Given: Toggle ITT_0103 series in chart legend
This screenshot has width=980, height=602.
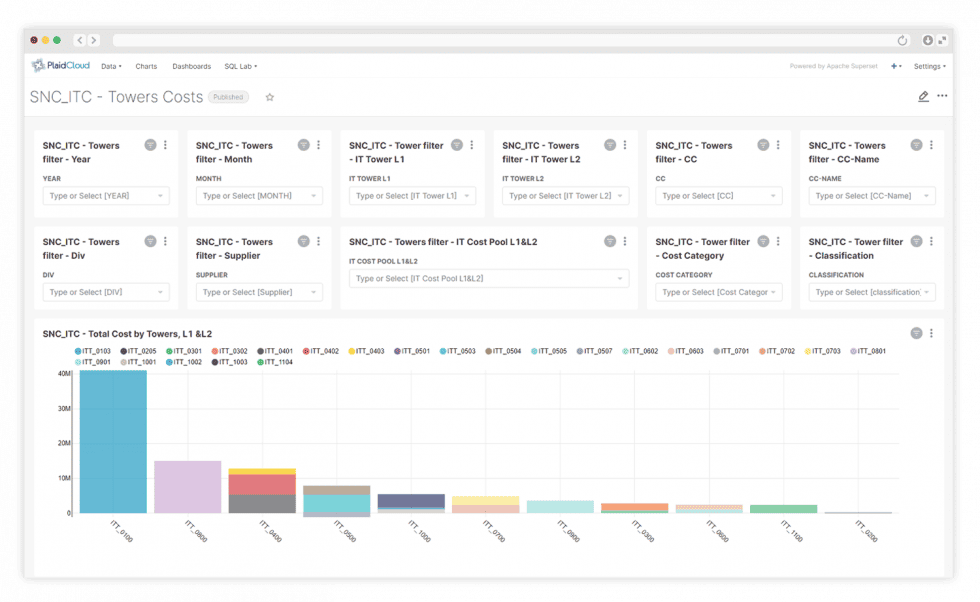Looking at the screenshot, I should pos(92,351).
